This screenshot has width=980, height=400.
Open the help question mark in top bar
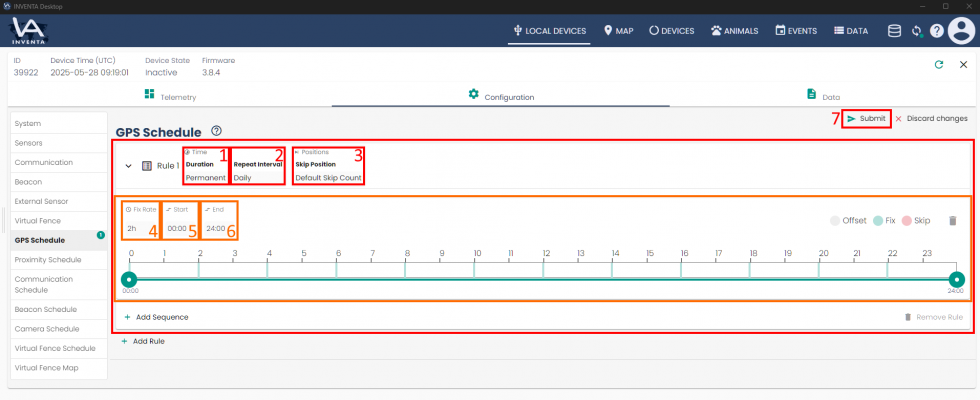[937, 31]
